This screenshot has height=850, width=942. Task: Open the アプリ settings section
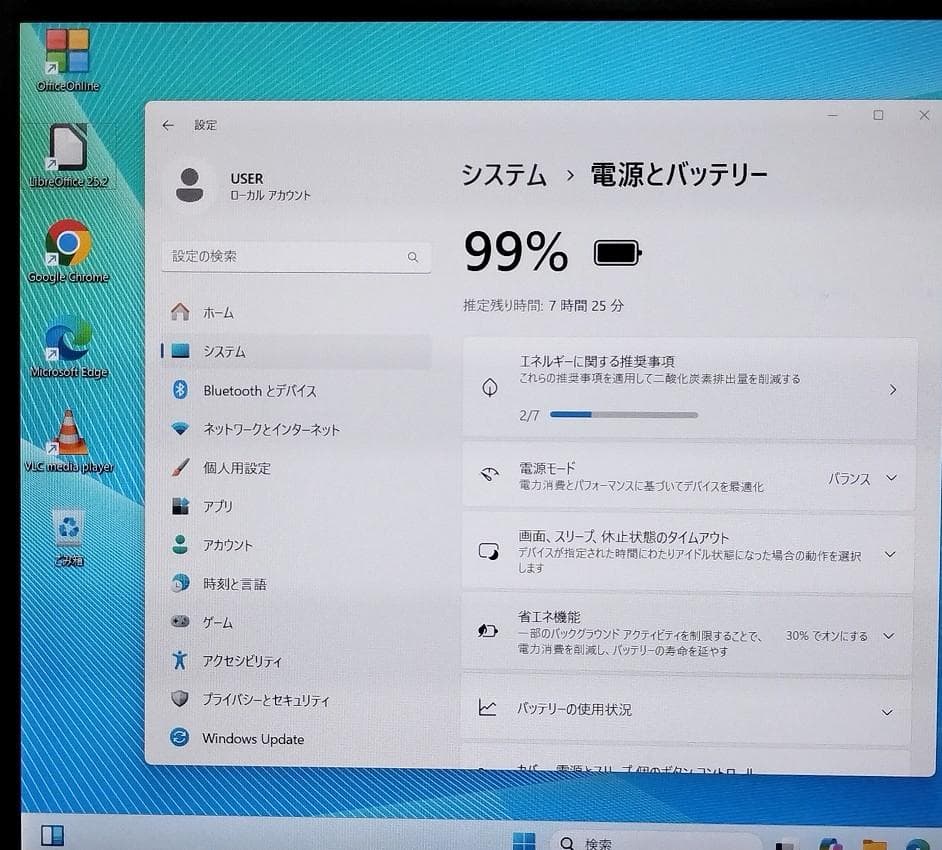tap(222, 506)
